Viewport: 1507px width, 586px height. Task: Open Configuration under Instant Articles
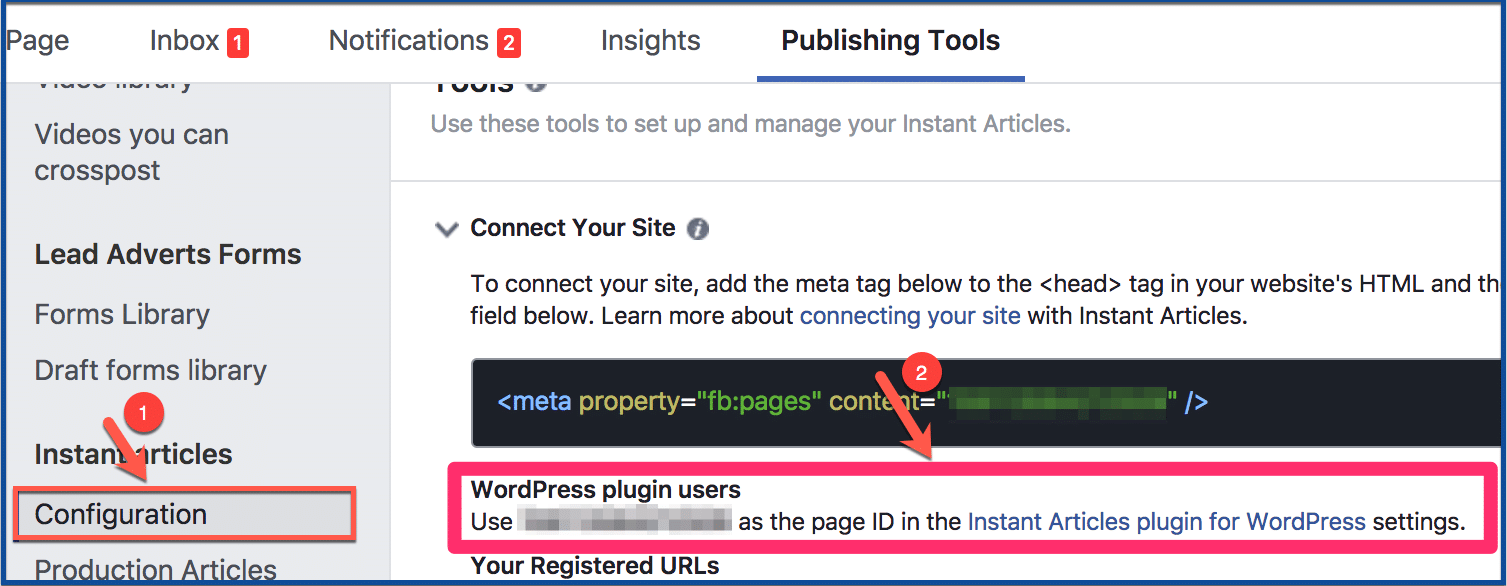[x=185, y=514]
